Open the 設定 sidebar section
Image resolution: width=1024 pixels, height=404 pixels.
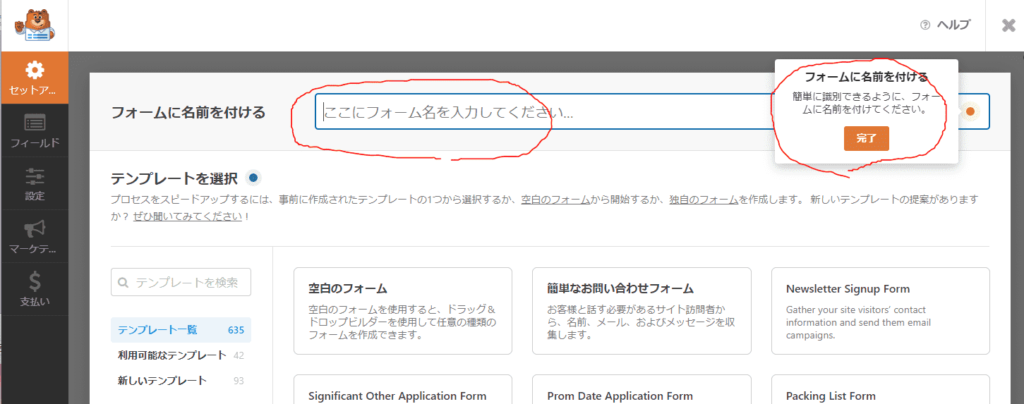click(x=35, y=184)
